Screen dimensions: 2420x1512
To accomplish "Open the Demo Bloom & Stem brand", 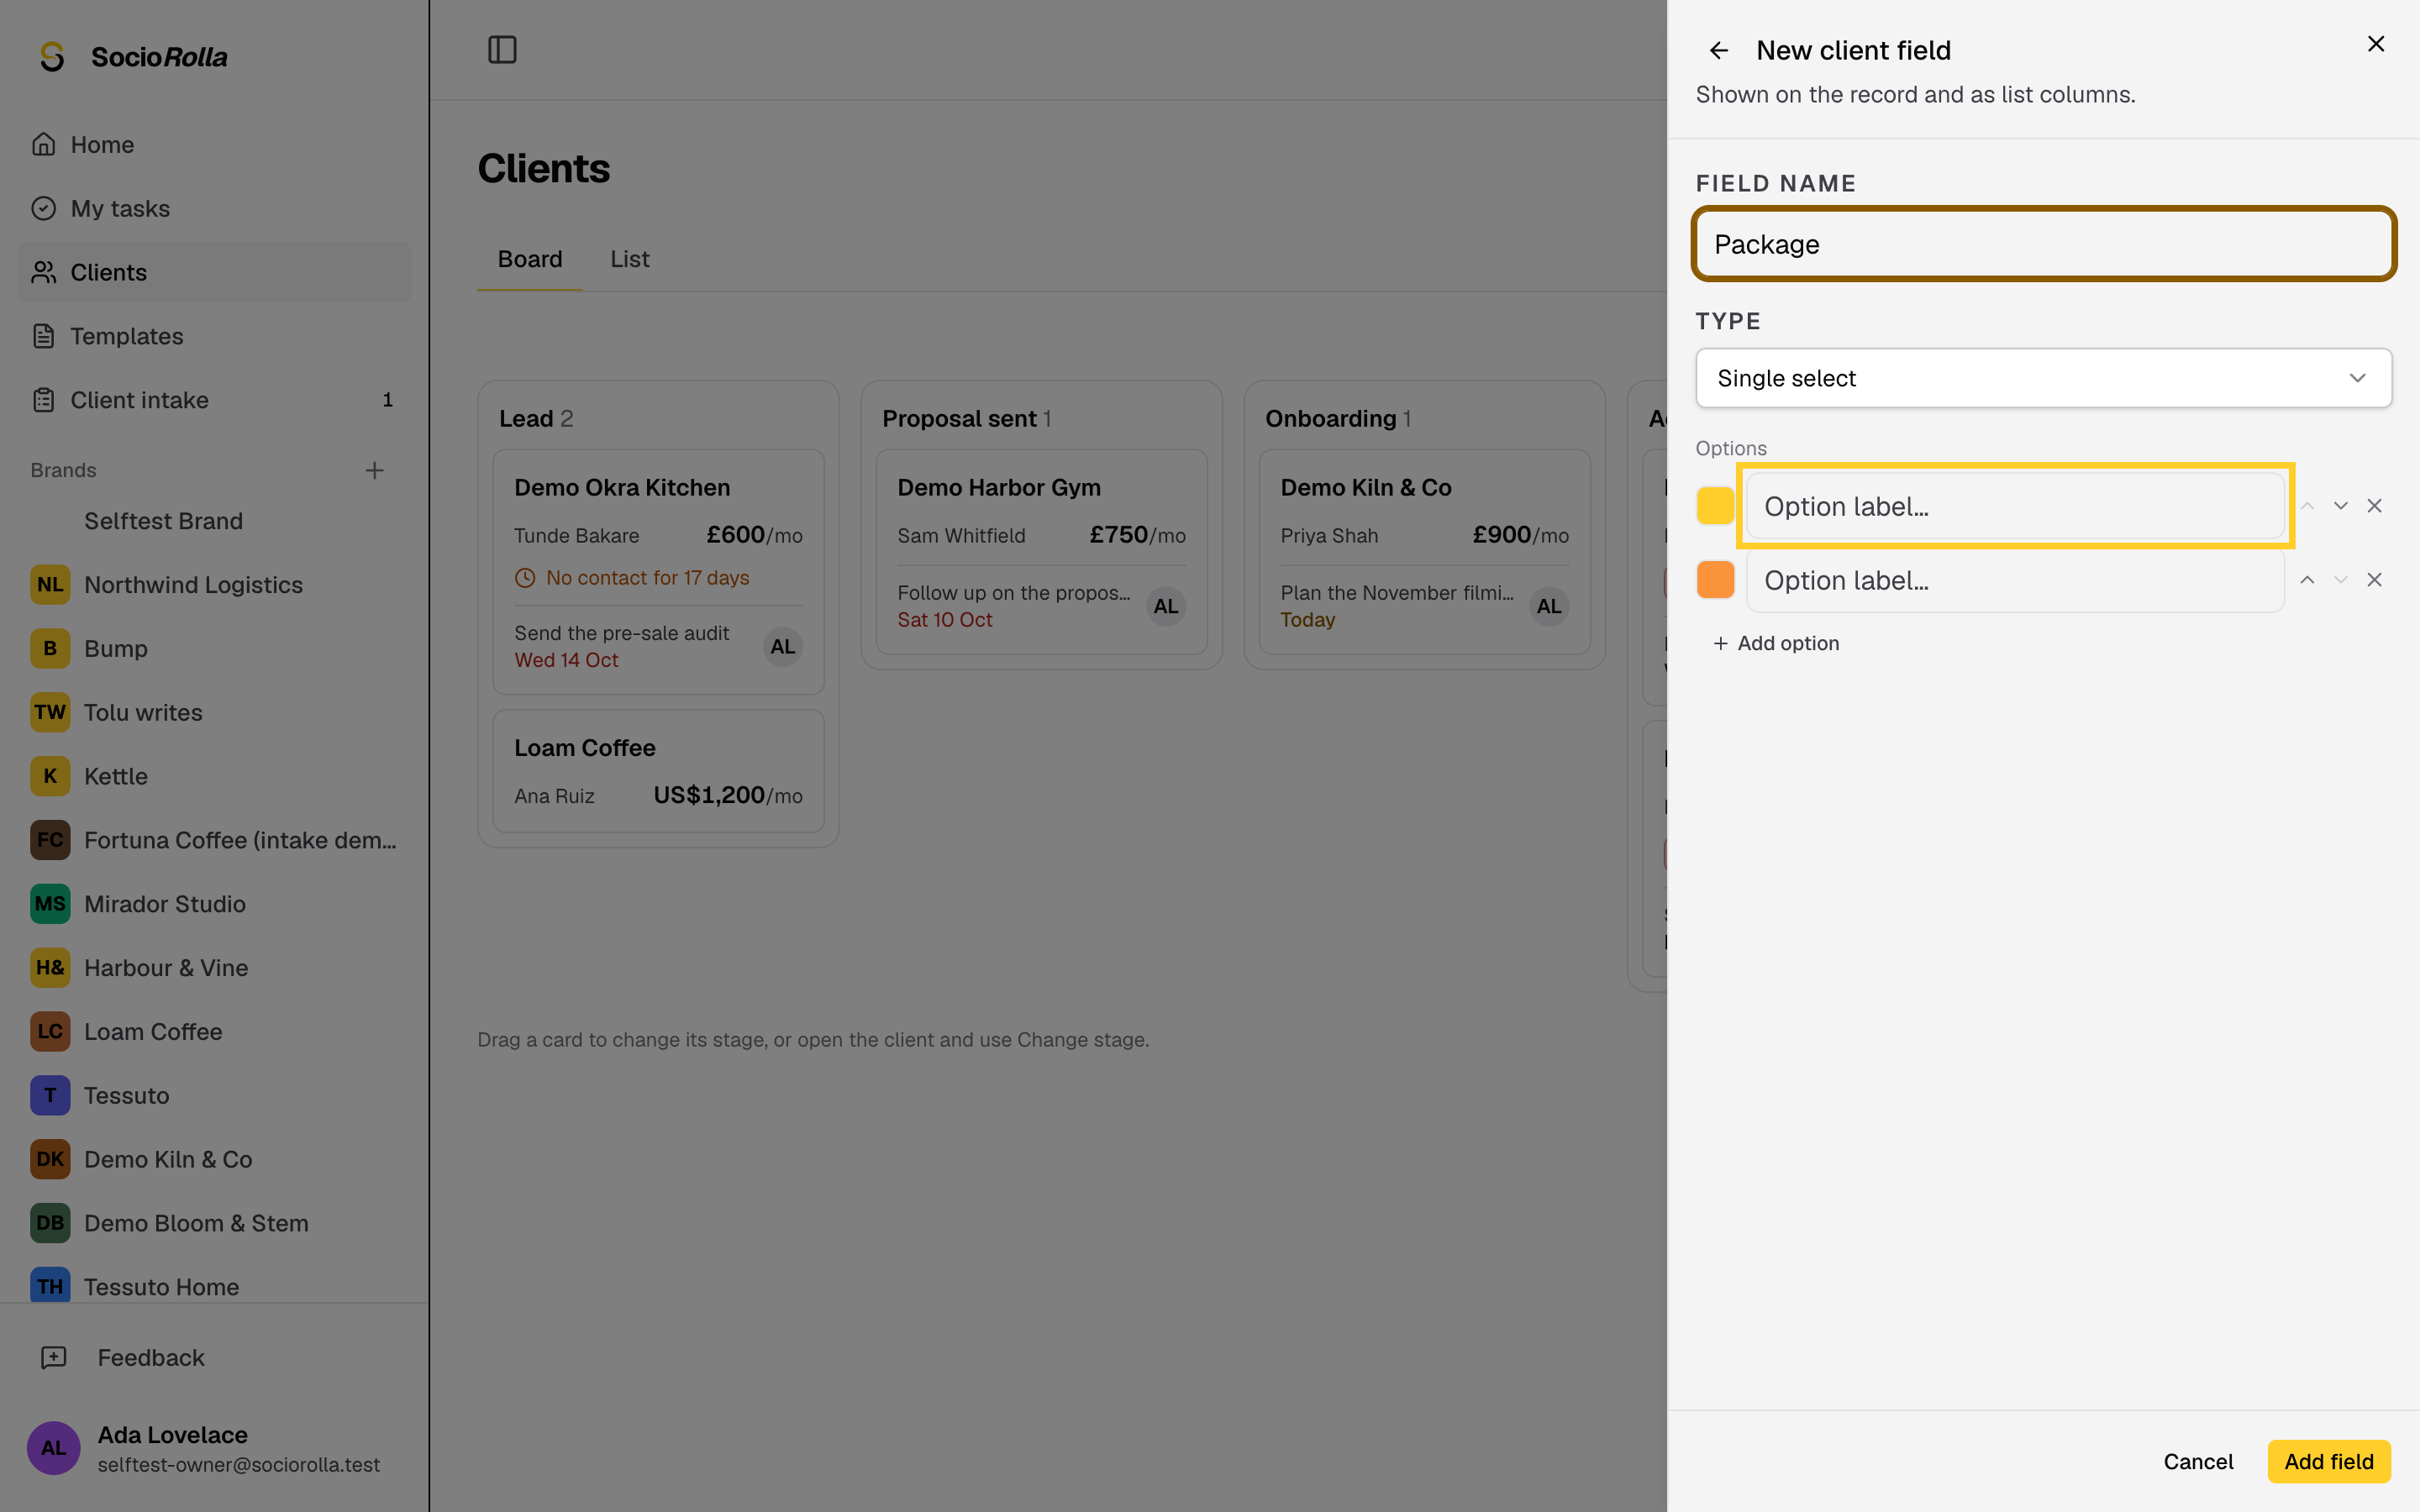I will (x=214, y=1223).
